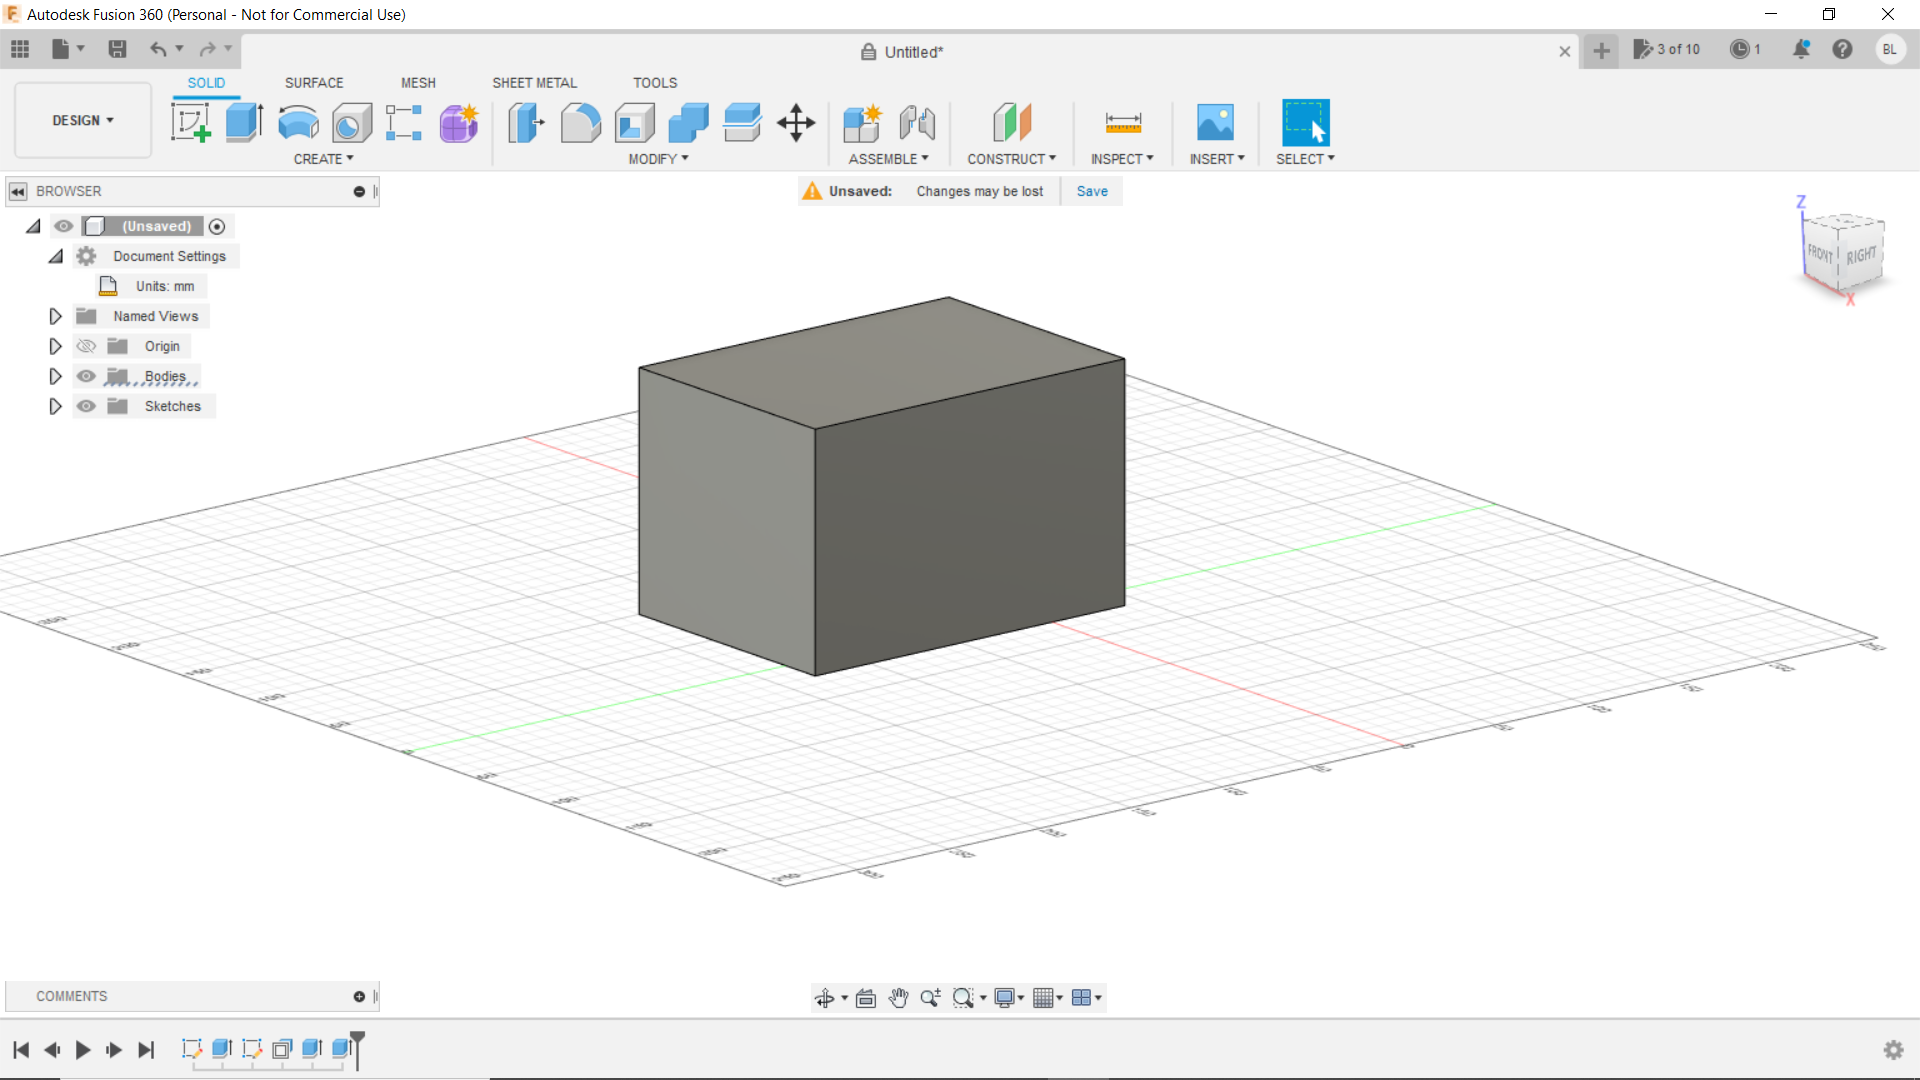Open the notifications bell
The width and height of the screenshot is (1920, 1080).
[x=1801, y=49]
